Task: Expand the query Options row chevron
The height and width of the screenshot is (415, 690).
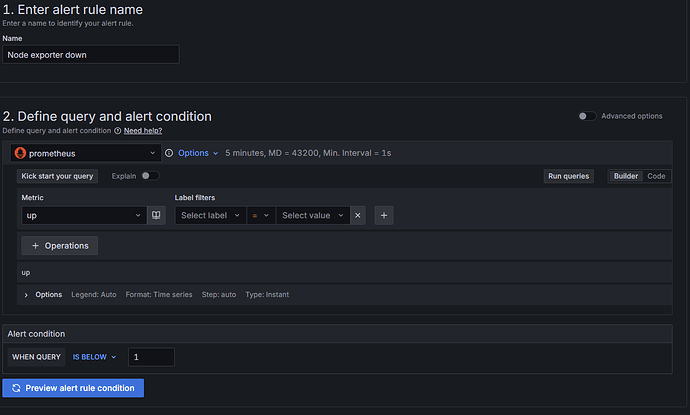Action: 26,295
